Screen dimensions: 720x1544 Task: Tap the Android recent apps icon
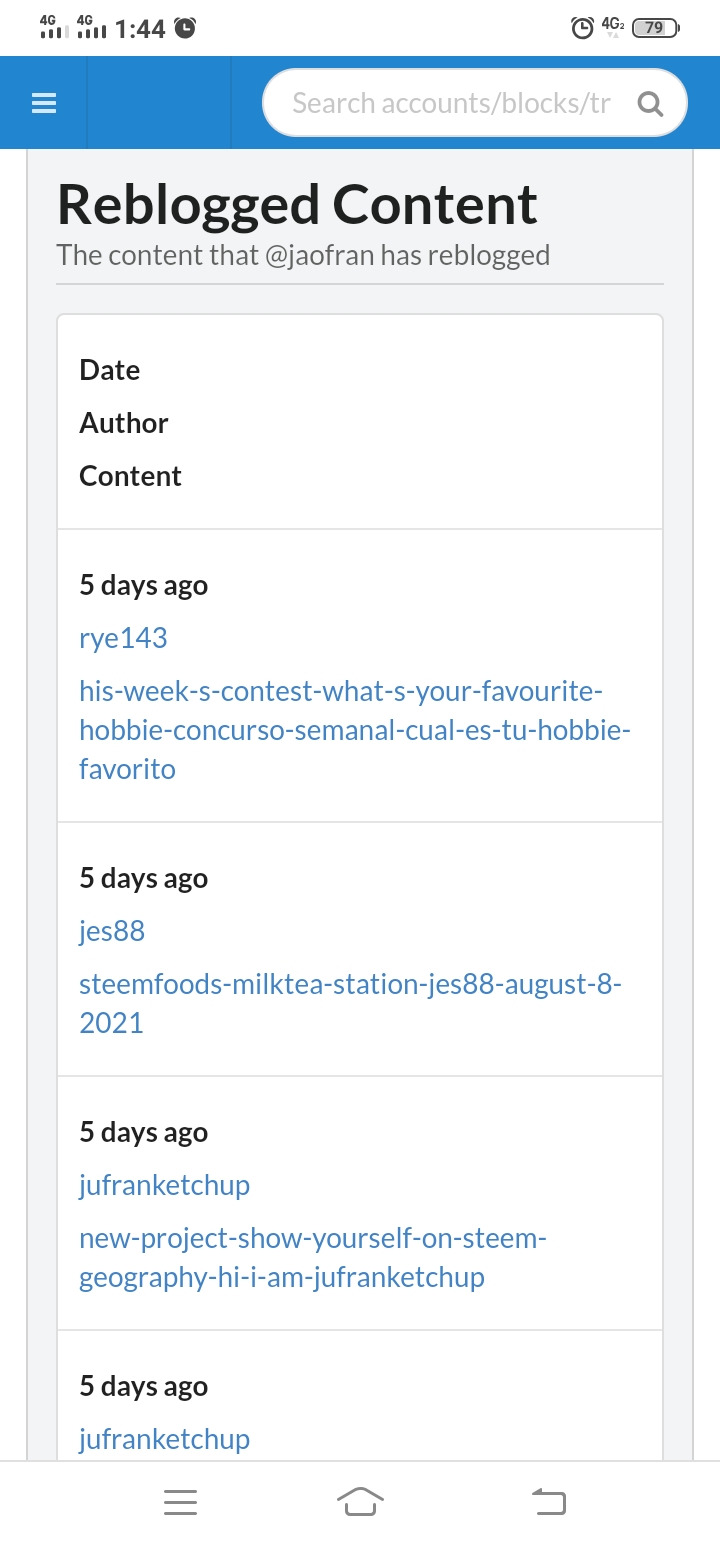point(180,1501)
